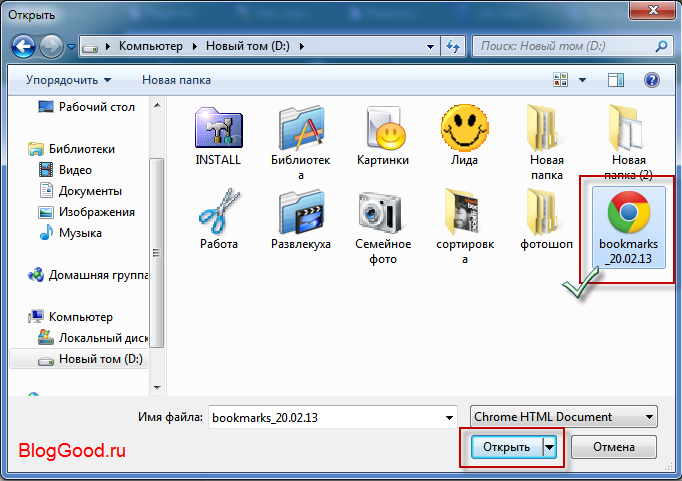The image size is (682, 481).
Task: Click the refresh button beside address bar
Action: [453, 46]
